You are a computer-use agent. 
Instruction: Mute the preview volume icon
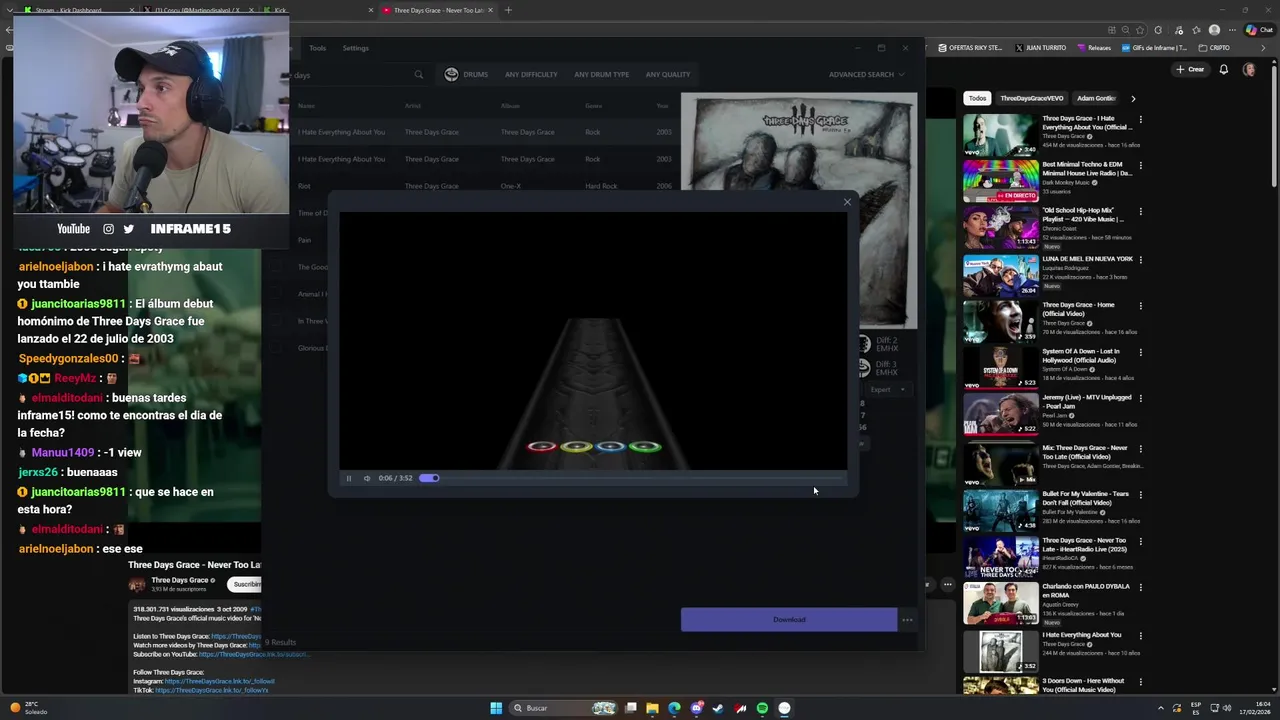[367, 478]
